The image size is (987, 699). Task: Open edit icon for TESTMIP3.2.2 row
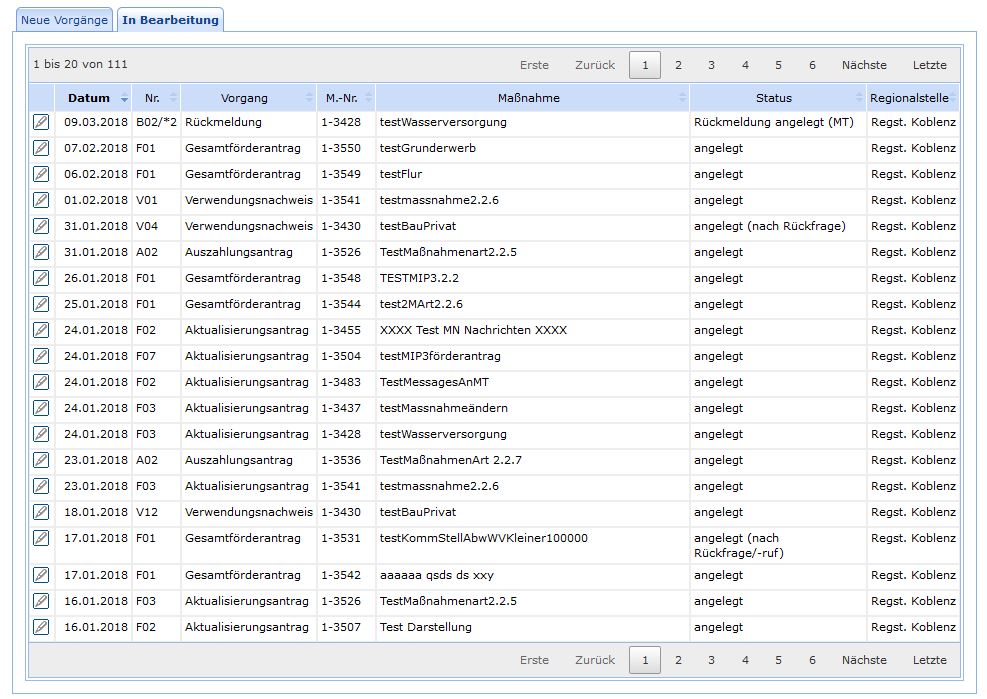tap(41, 278)
